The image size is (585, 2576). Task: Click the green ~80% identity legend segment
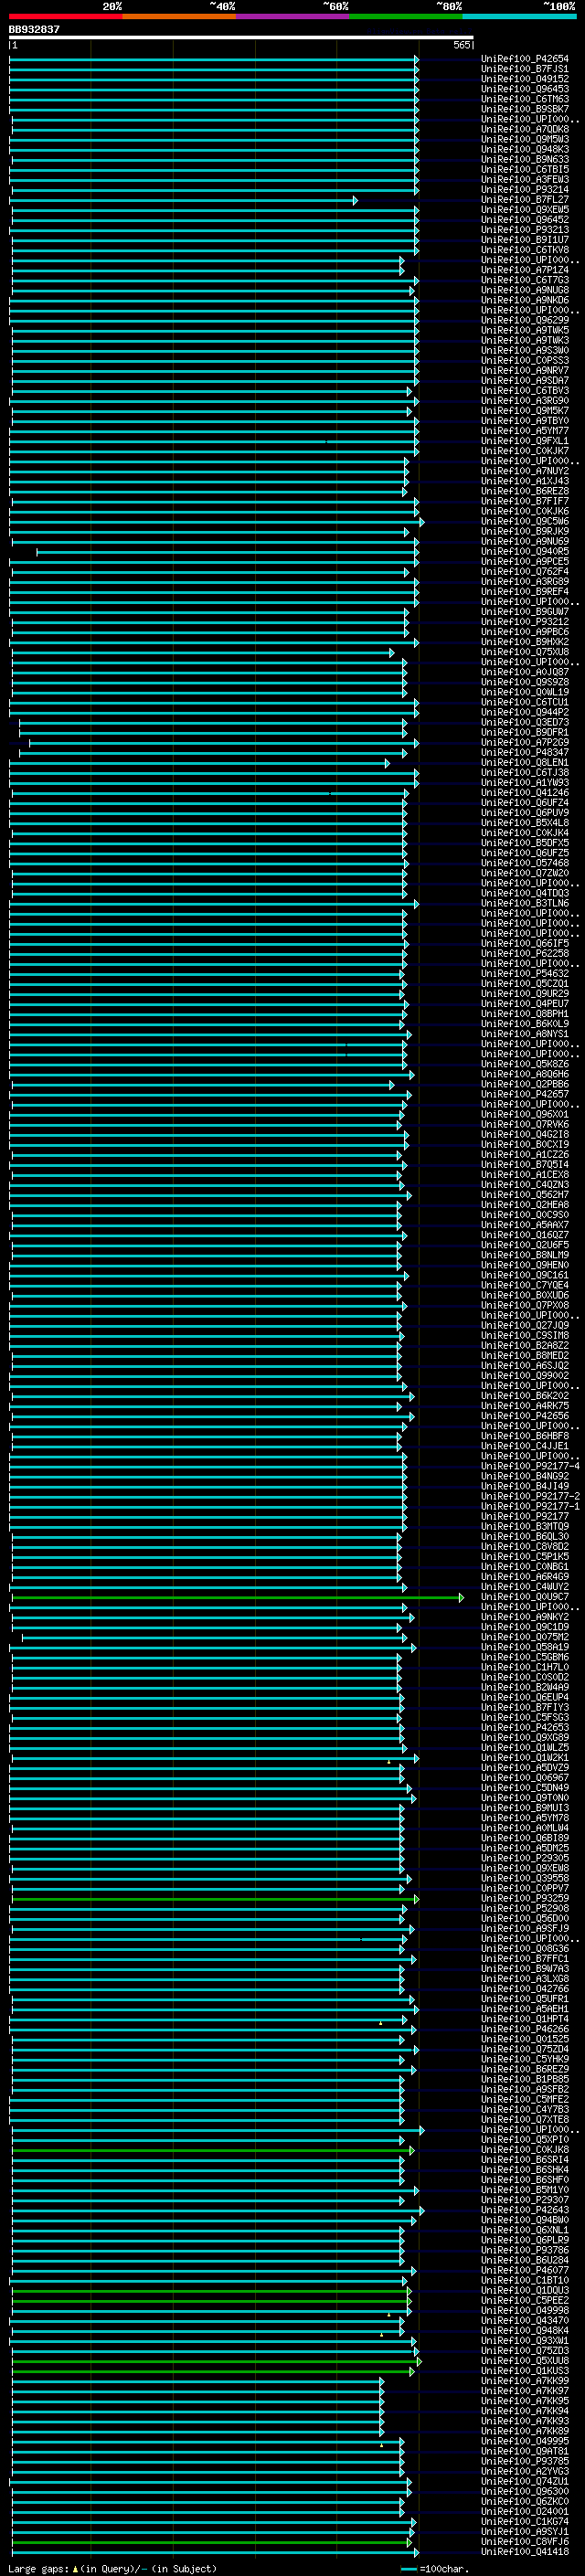(406, 16)
